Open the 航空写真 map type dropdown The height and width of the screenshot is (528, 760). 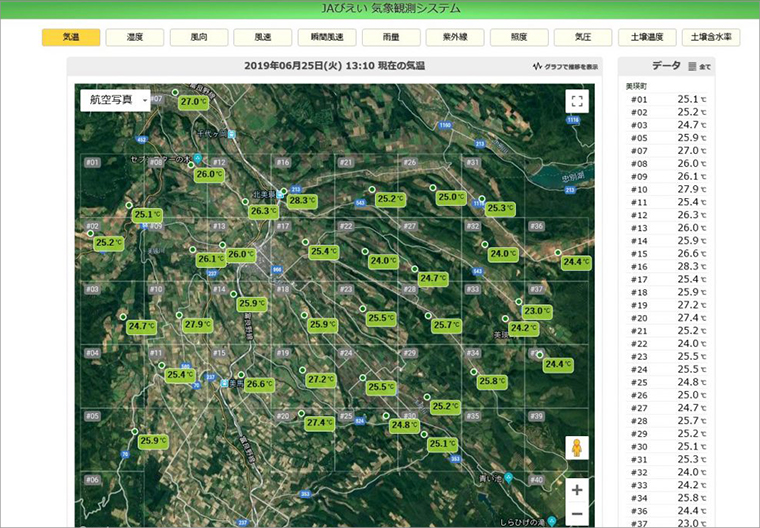(115, 100)
